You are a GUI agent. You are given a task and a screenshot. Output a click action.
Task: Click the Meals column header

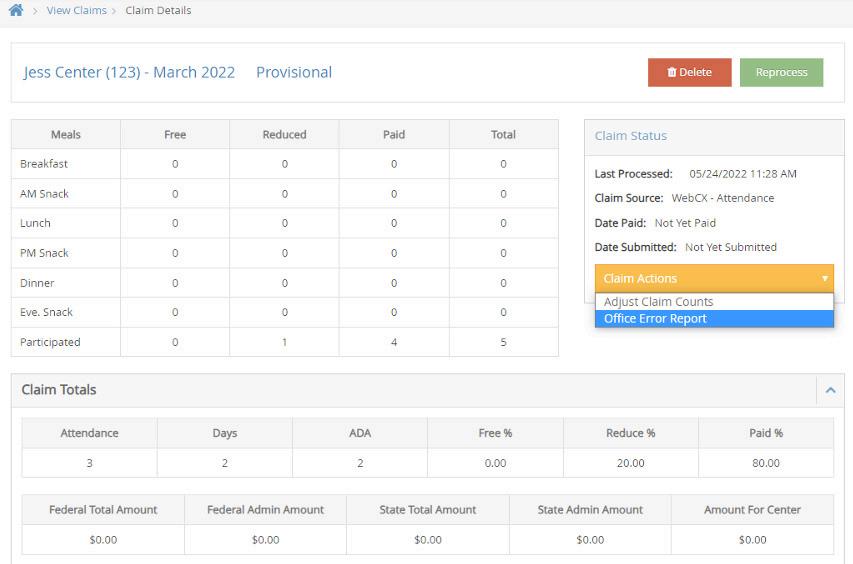tap(66, 134)
